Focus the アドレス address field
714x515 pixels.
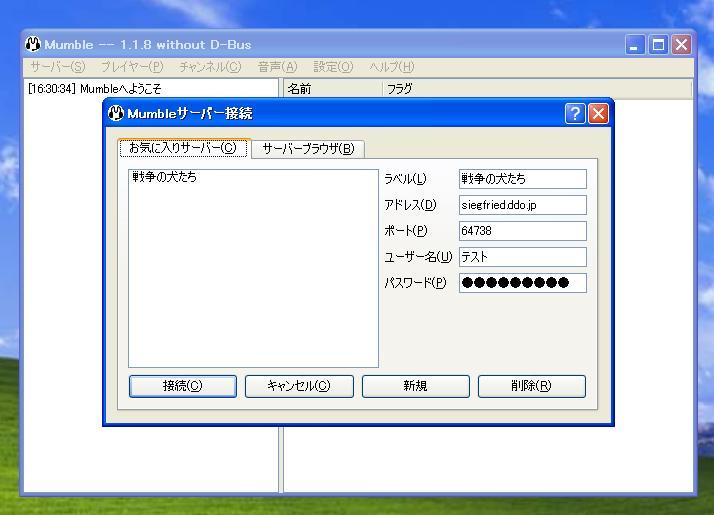coord(522,205)
